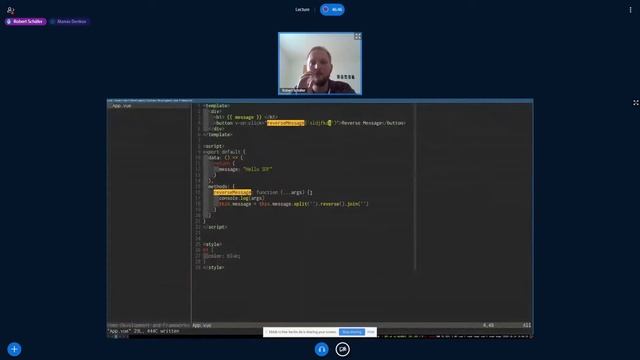Expand the webcam video to fullscreen

pyautogui.click(x=358, y=36)
